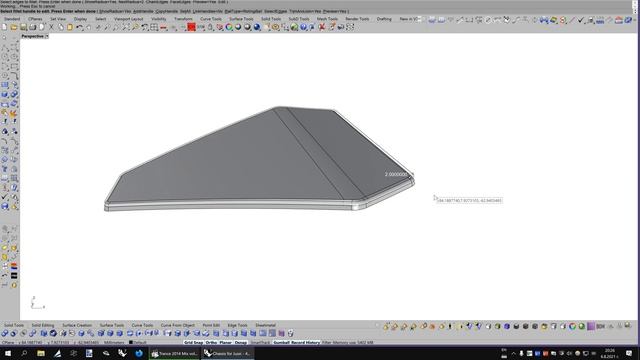Image resolution: width=640 pixels, height=360 pixels.
Task: Click AddHandle command line option
Action: click(143, 11)
